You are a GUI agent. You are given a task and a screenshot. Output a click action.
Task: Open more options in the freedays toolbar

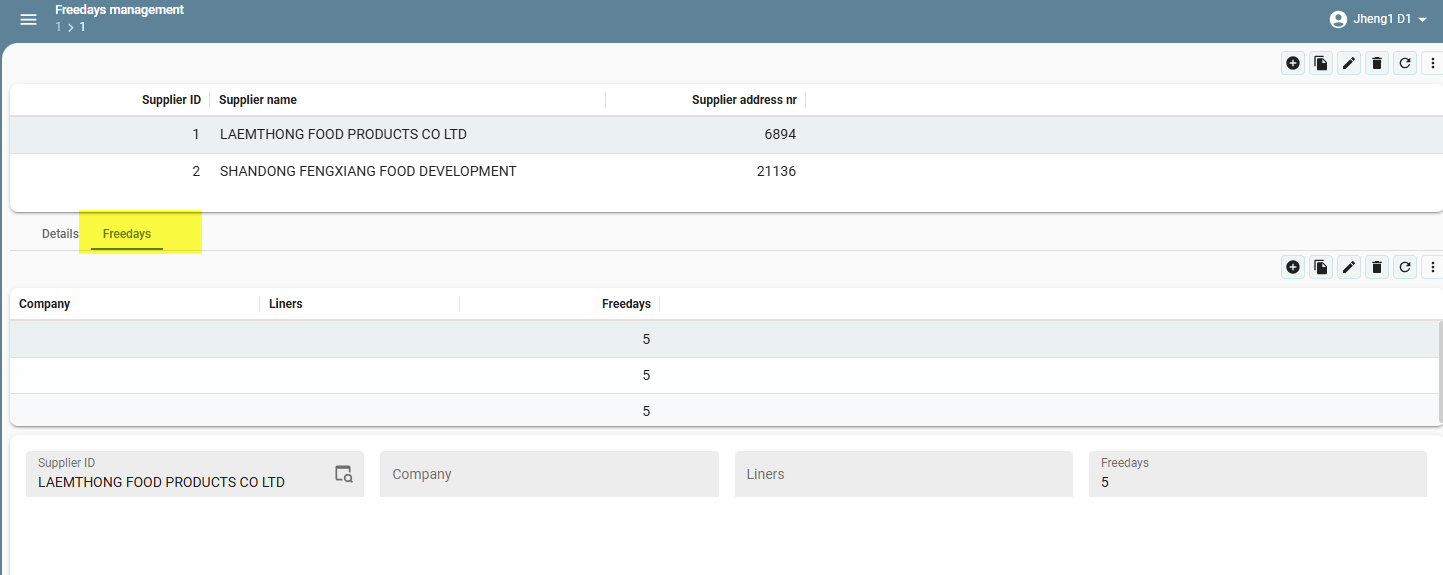click(x=1433, y=267)
